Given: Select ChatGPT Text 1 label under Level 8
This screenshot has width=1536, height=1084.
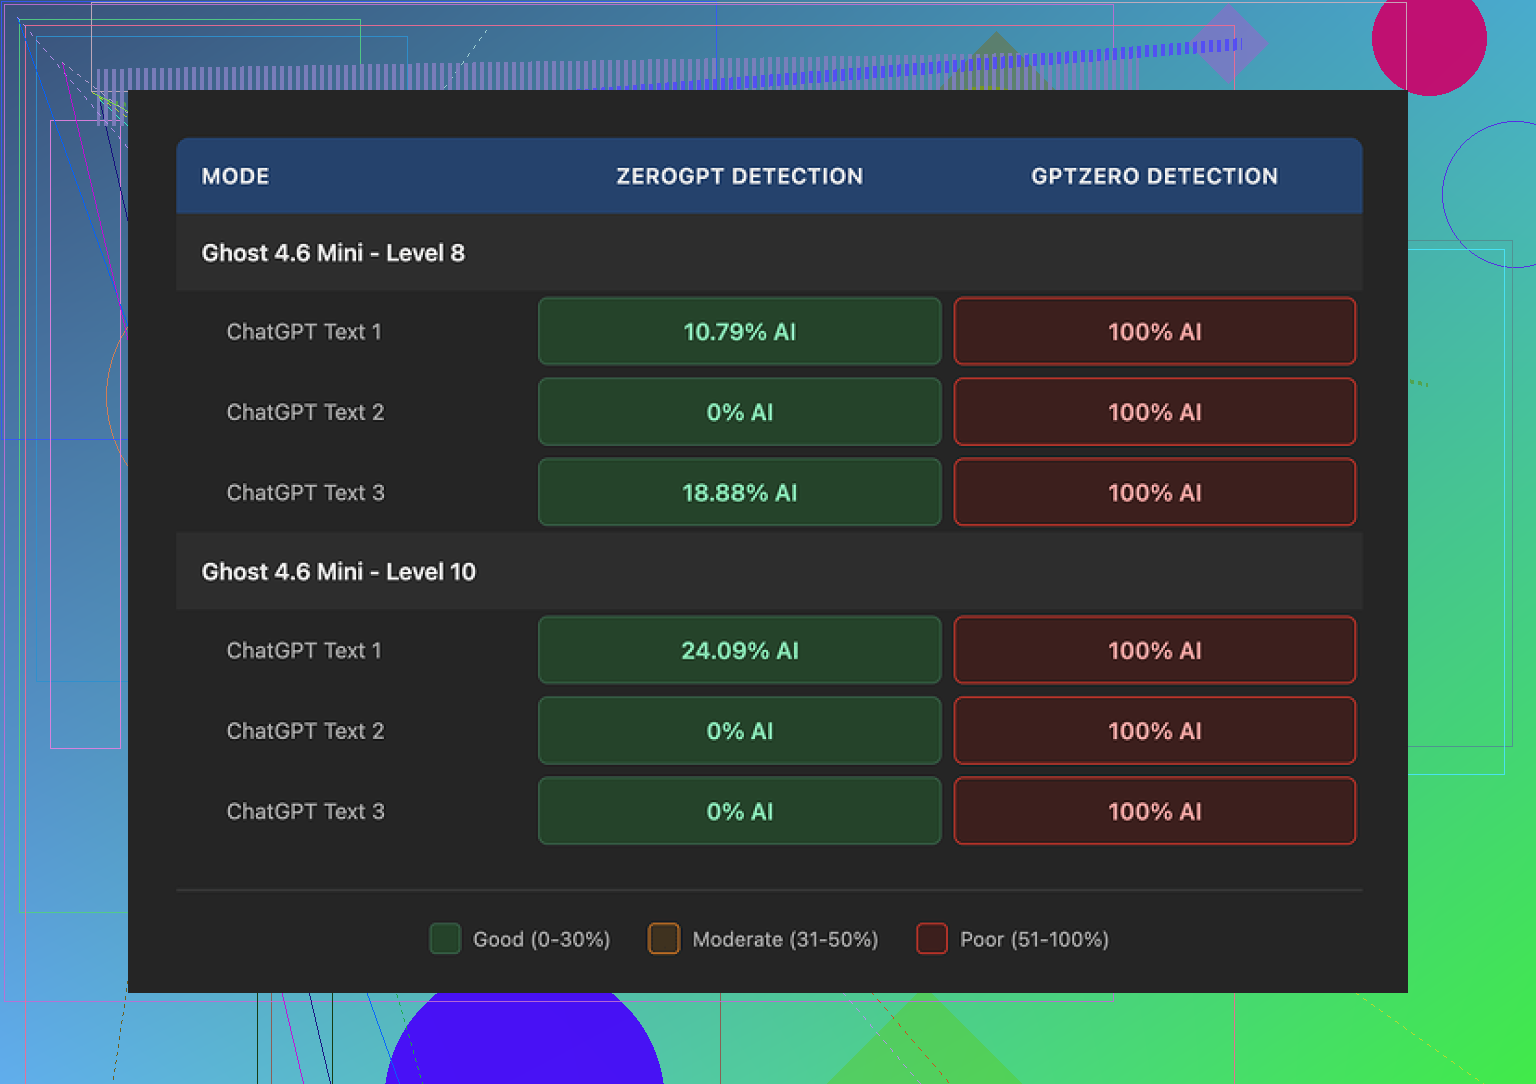Looking at the screenshot, I should (x=304, y=332).
